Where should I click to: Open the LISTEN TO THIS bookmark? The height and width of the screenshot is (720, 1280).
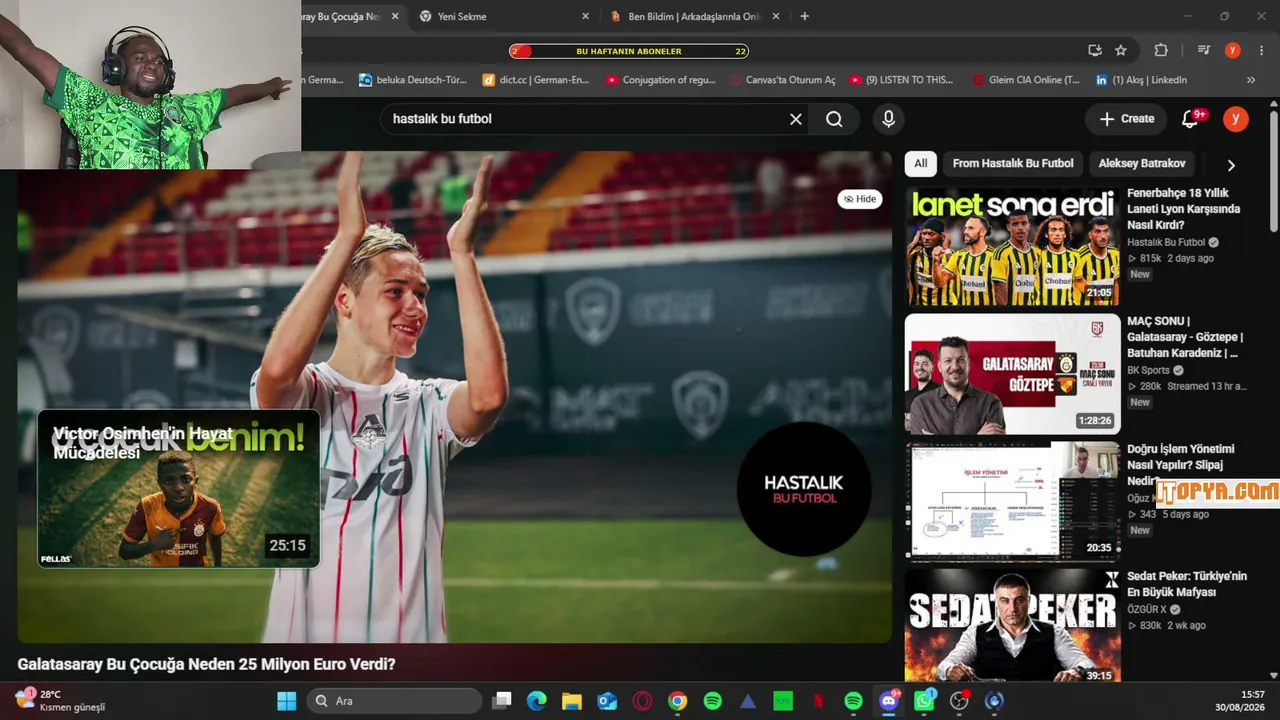tap(901, 80)
